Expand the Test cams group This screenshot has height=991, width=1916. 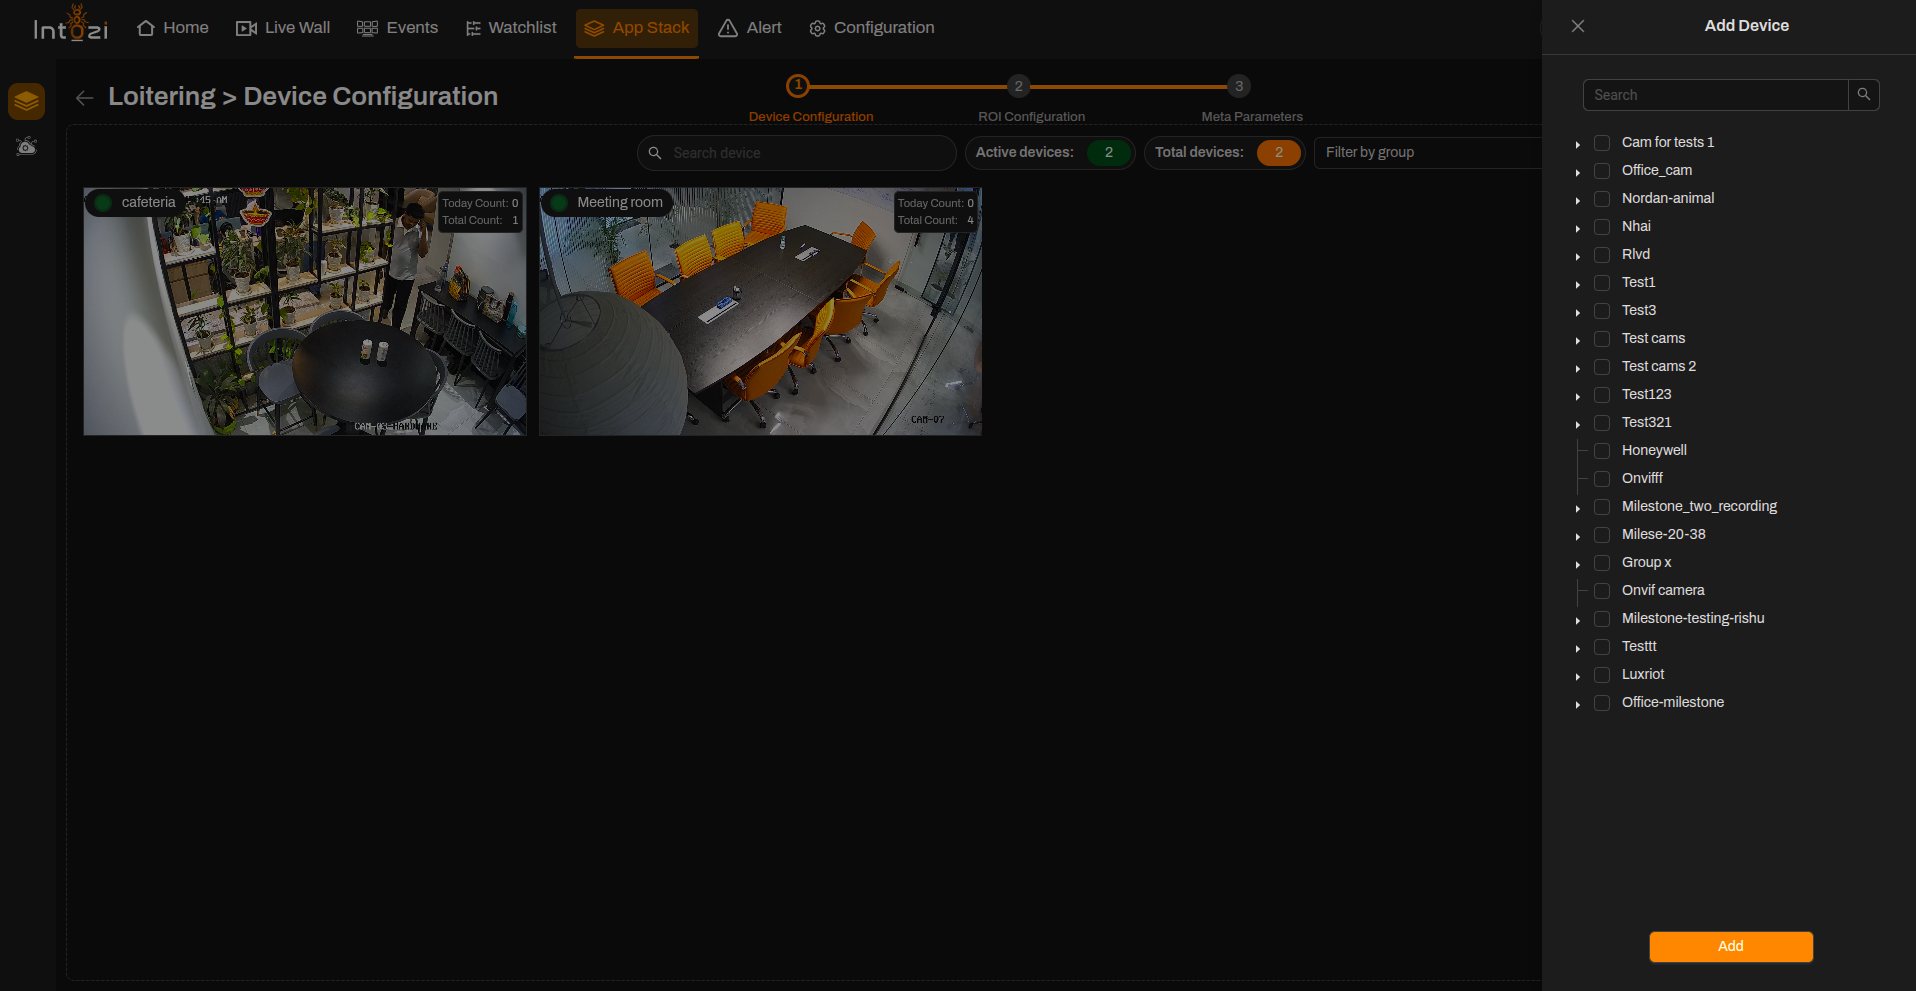(1578, 341)
